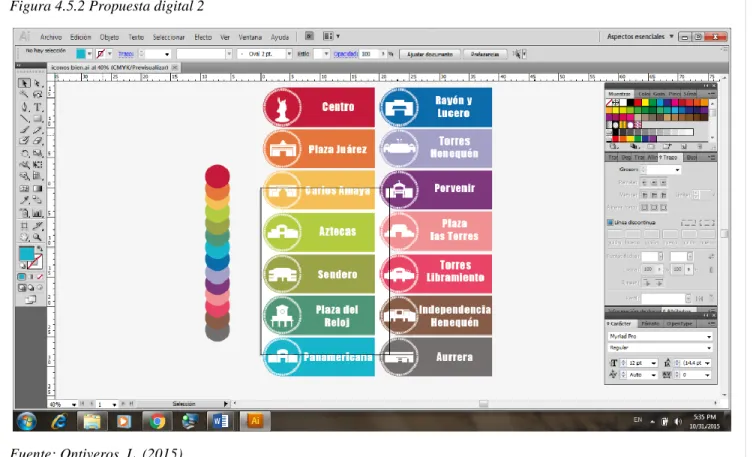The height and width of the screenshot is (457, 753).
Task: Open the Myriad Pro font dropdown
Action: pyautogui.click(x=660, y=337)
